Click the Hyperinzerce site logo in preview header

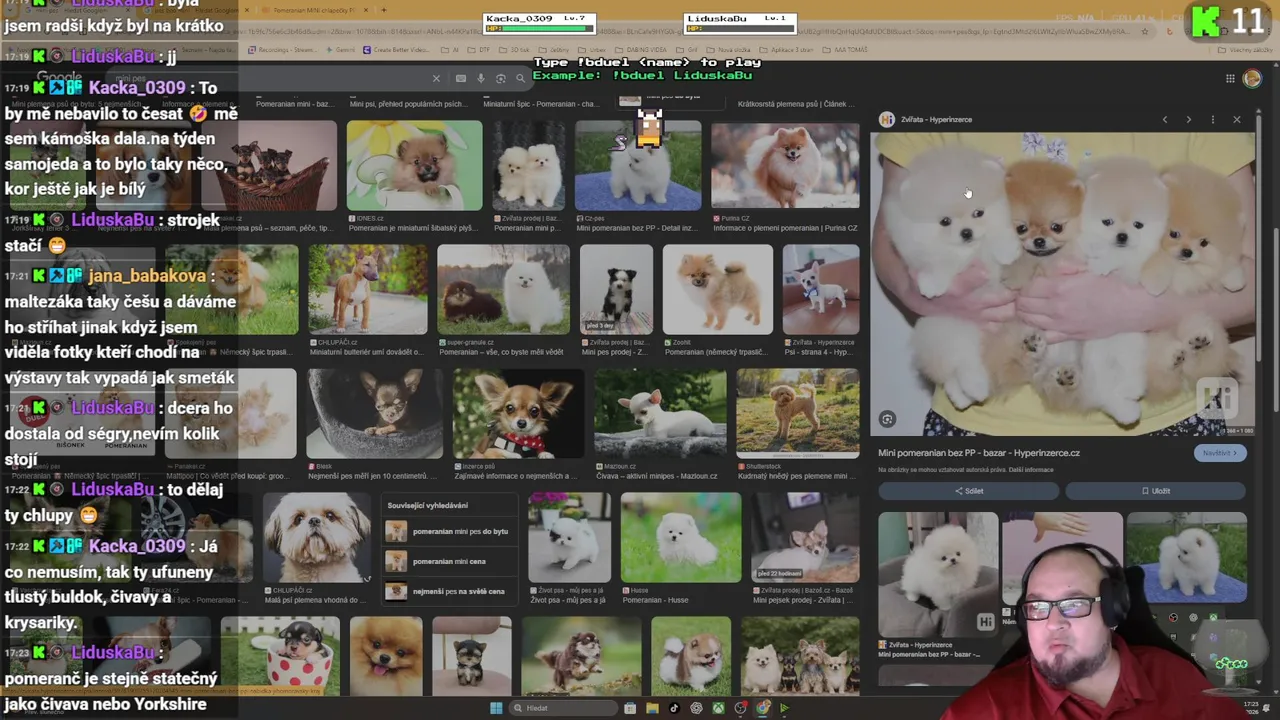tap(886, 119)
